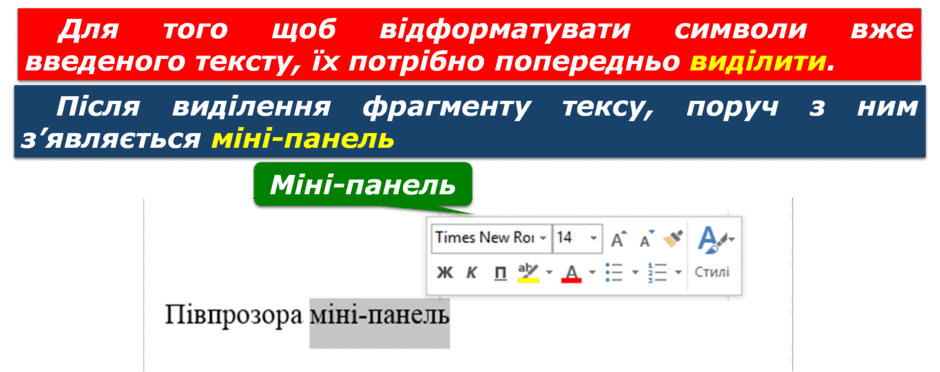Apply the numbered list
The width and height of the screenshot is (940, 372).
point(658,273)
